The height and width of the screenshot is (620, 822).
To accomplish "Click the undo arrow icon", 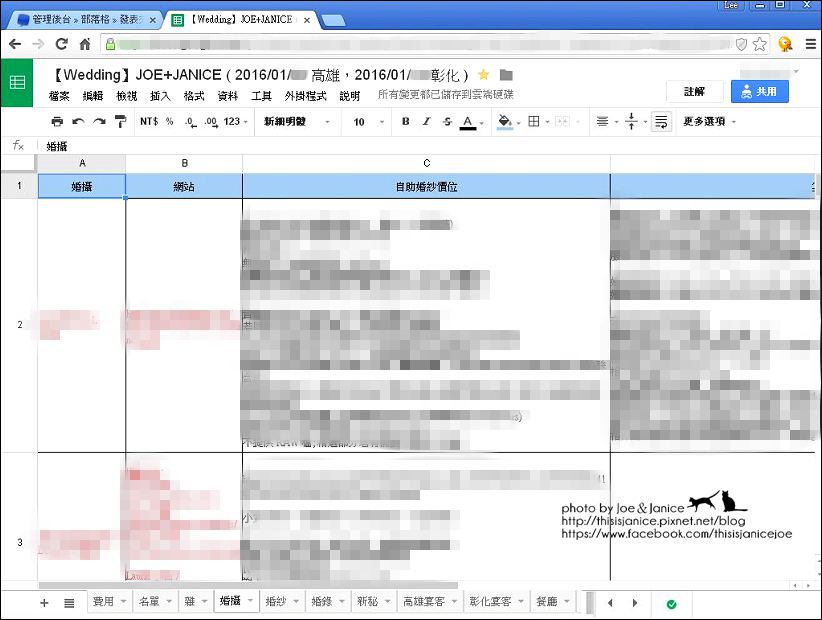I will tap(78, 122).
